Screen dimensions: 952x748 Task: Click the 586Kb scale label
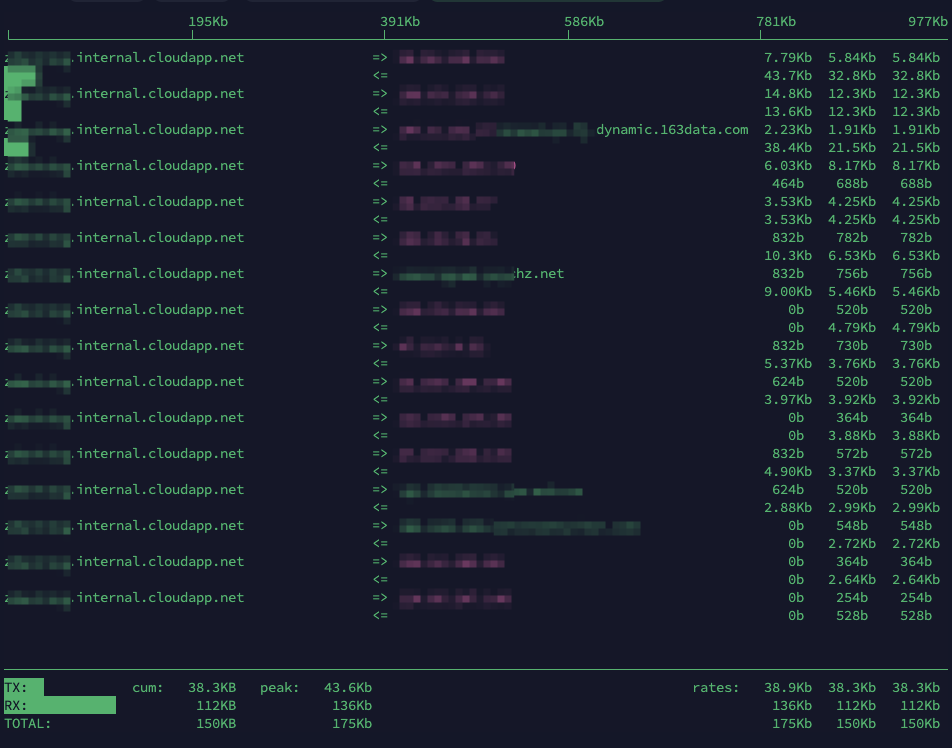click(x=584, y=21)
